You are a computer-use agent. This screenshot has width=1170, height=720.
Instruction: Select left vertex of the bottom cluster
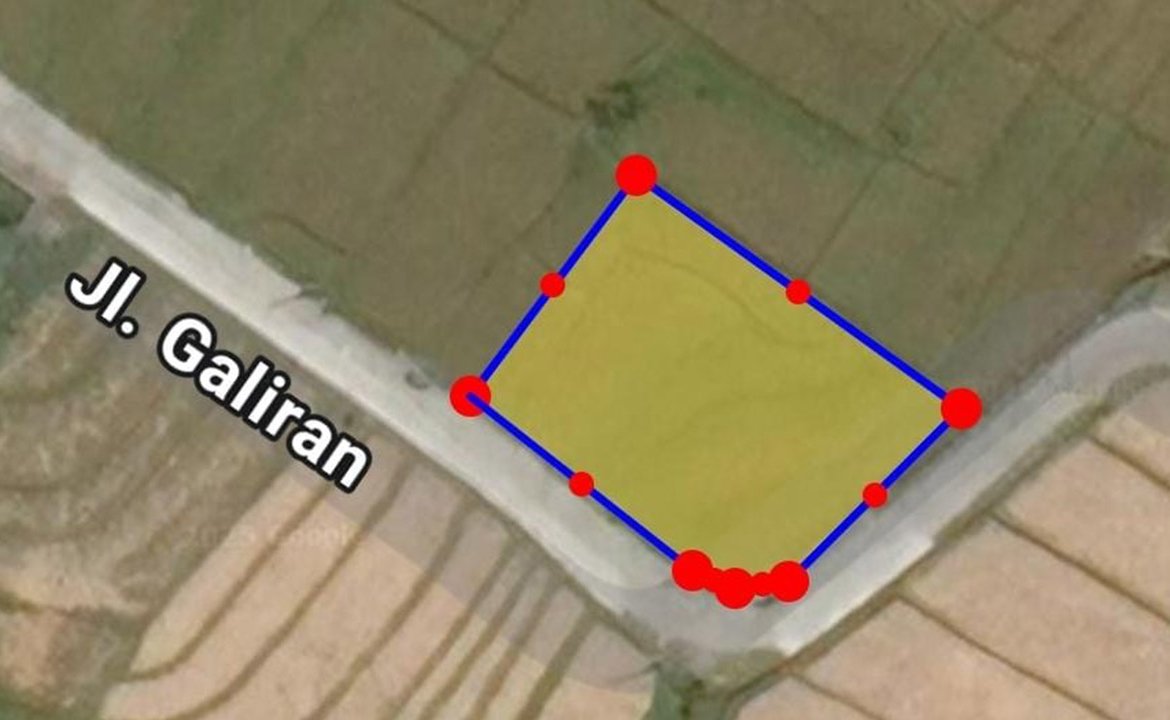click(692, 571)
